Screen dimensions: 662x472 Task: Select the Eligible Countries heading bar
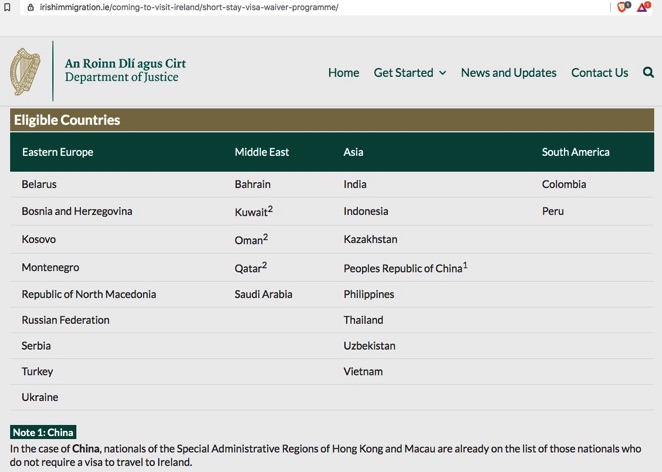click(x=332, y=120)
